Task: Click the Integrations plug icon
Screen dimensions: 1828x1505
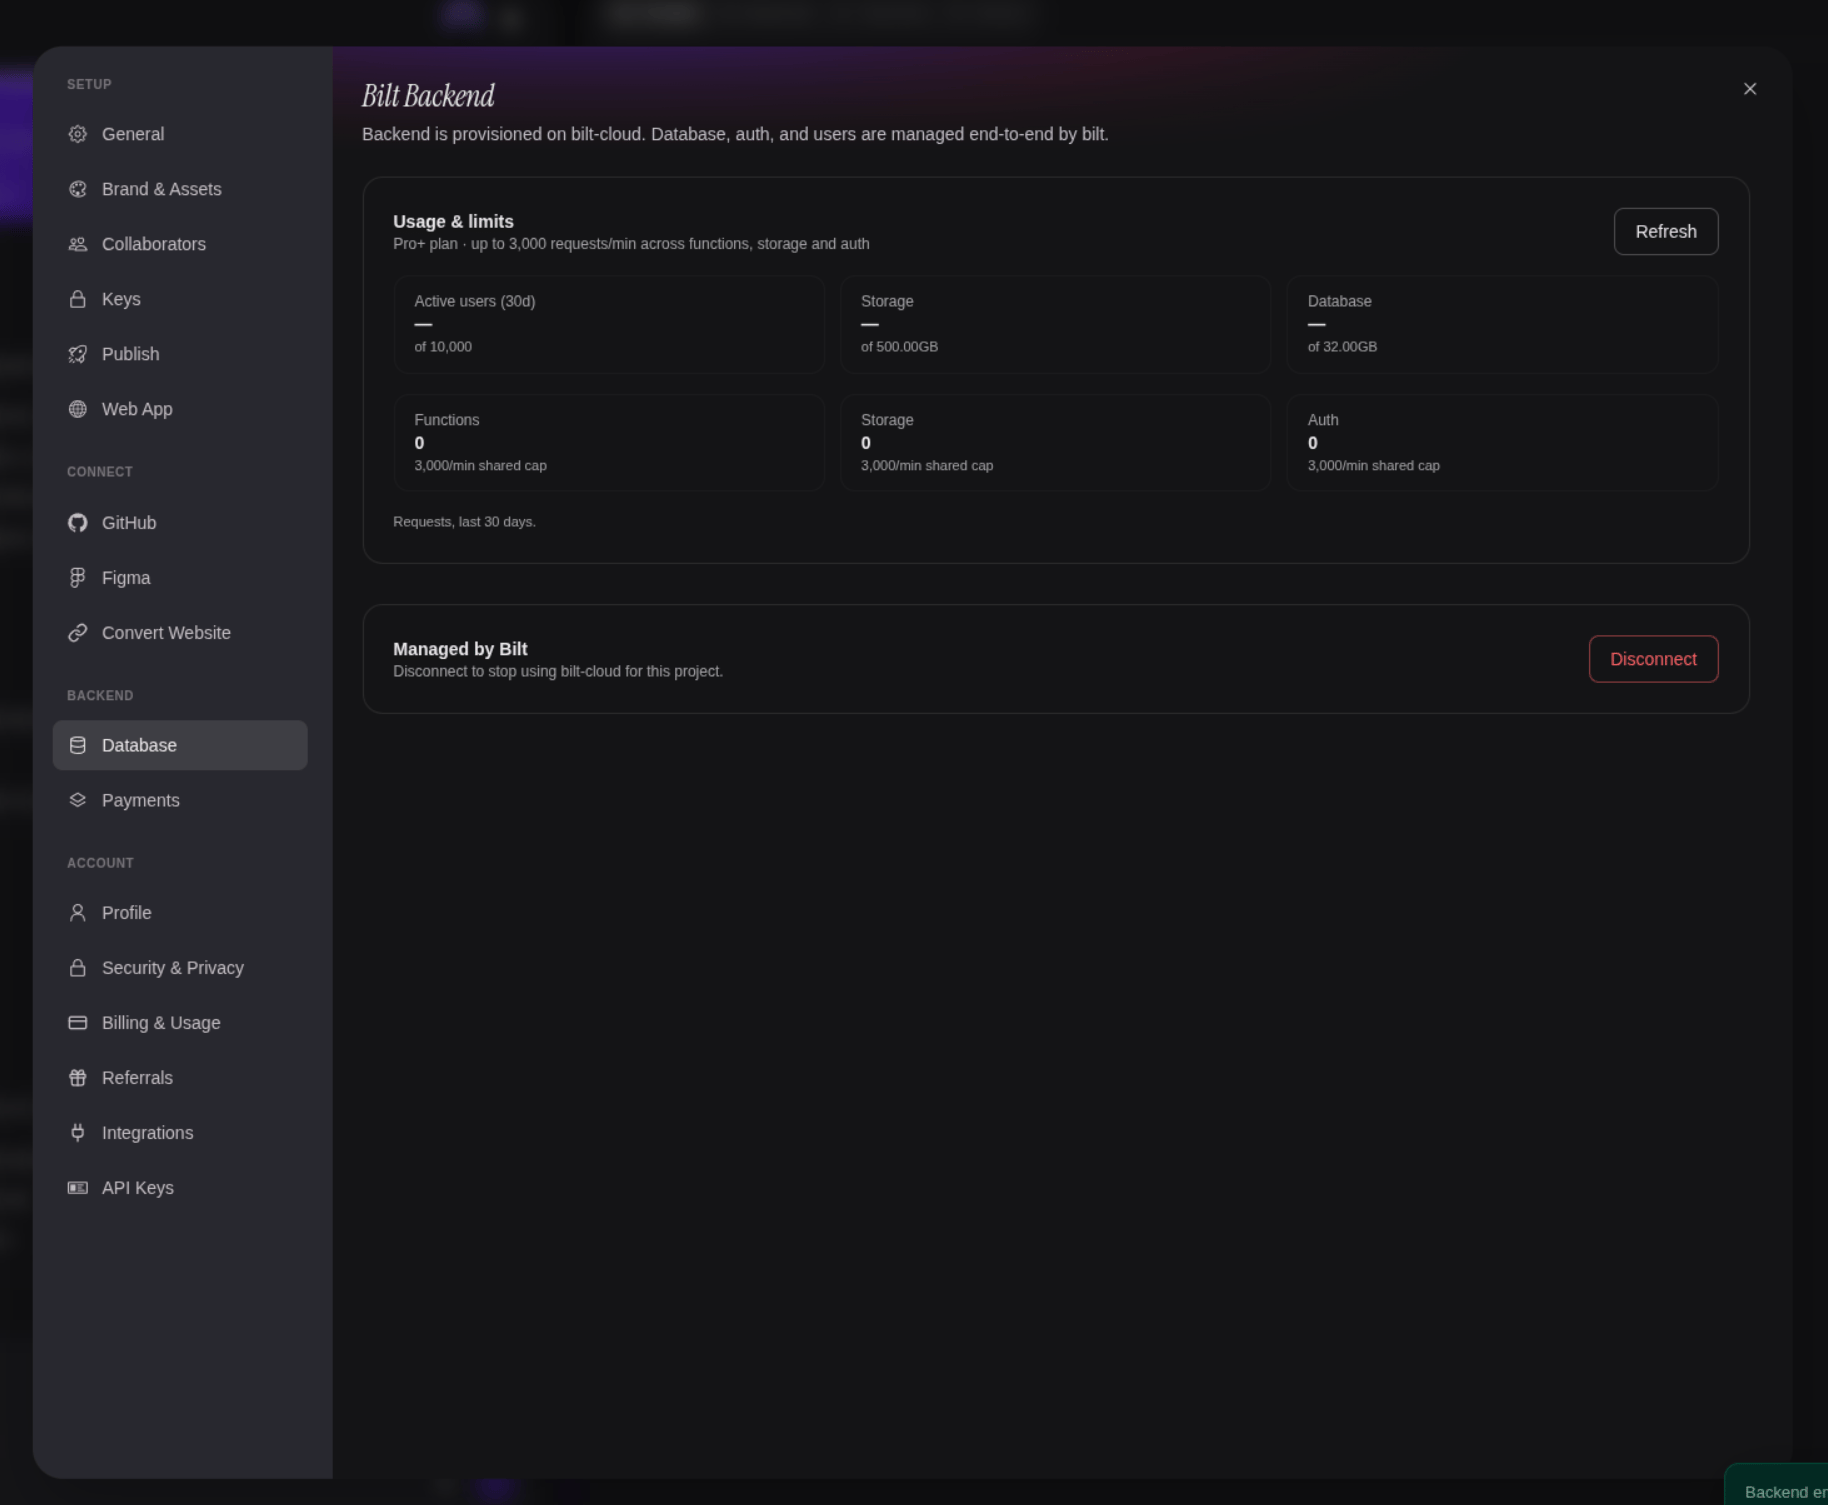Action: [77, 1133]
